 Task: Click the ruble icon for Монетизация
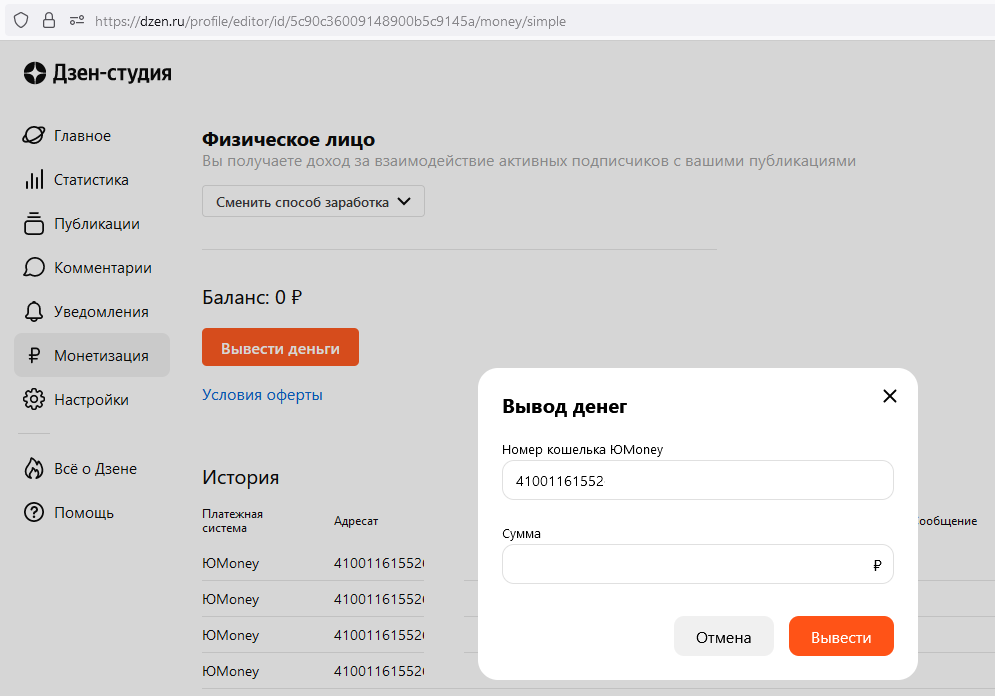(34, 355)
